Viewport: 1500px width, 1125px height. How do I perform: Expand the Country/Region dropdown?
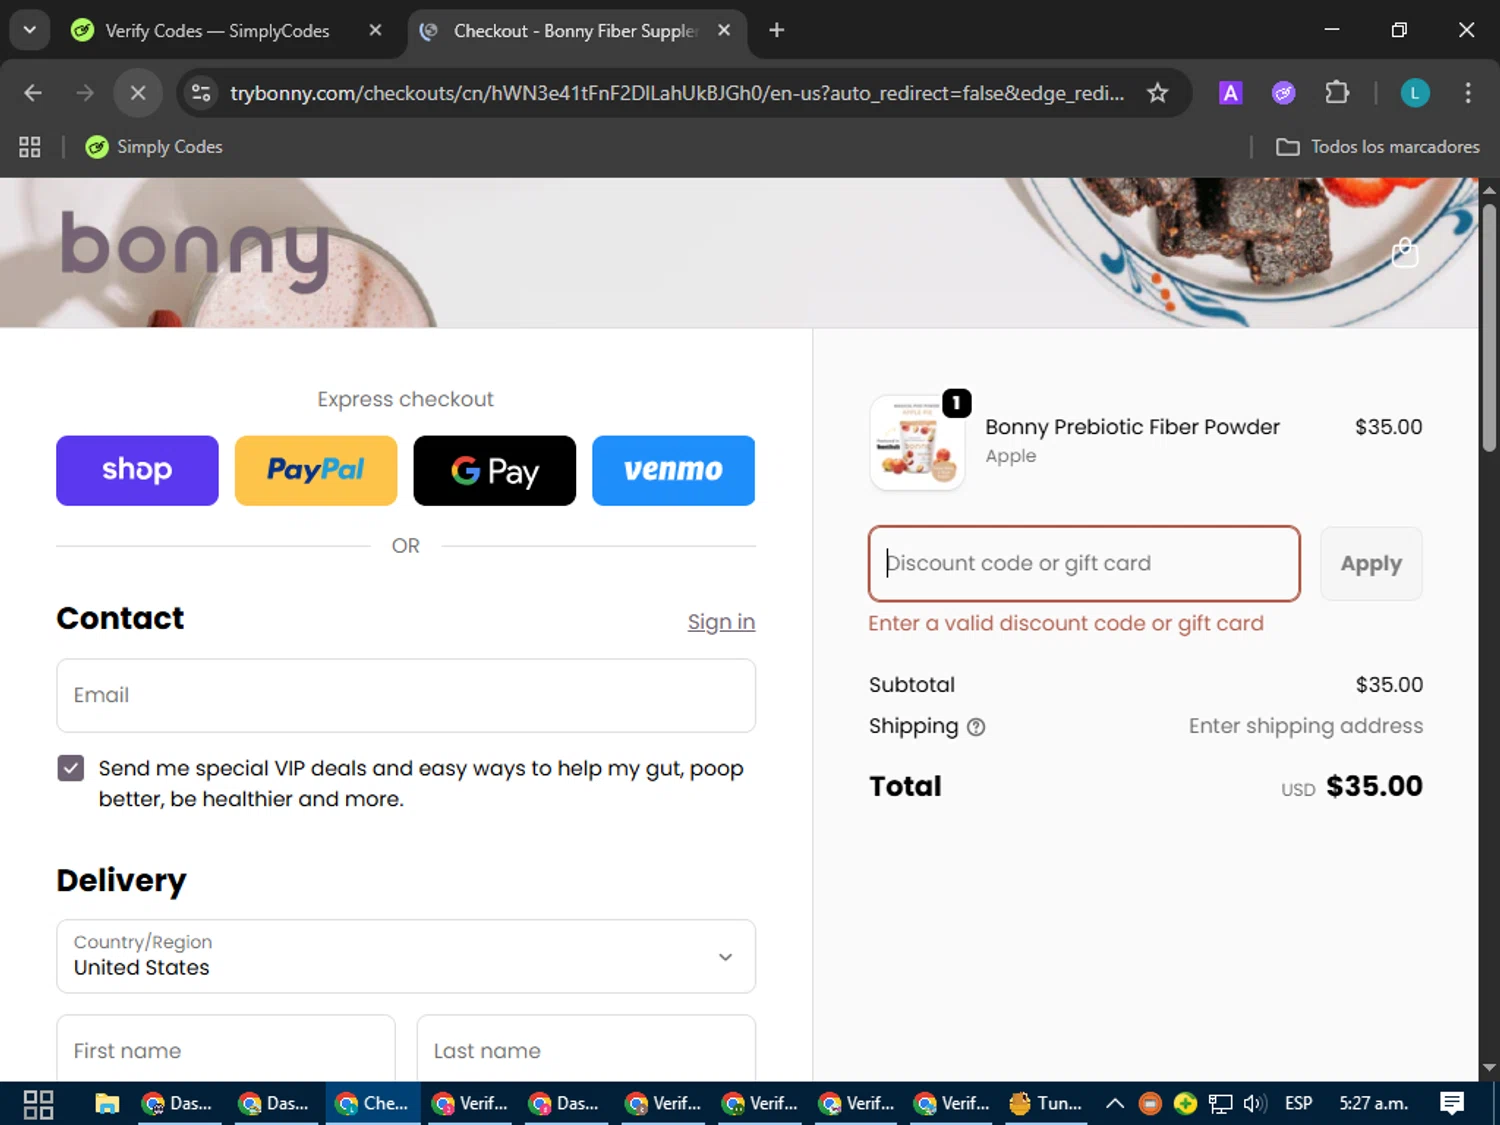click(406, 956)
